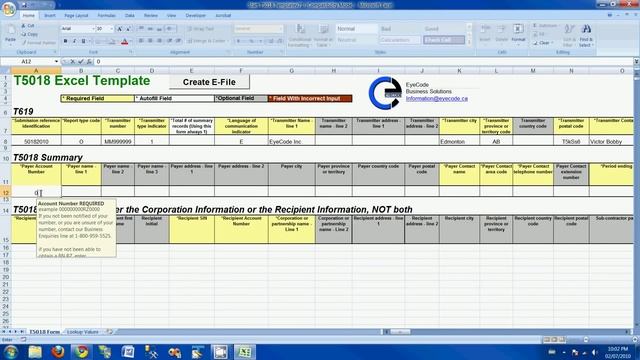Switch to the Formulas tab
Viewport: 640px width, 360px height.
(107, 16)
